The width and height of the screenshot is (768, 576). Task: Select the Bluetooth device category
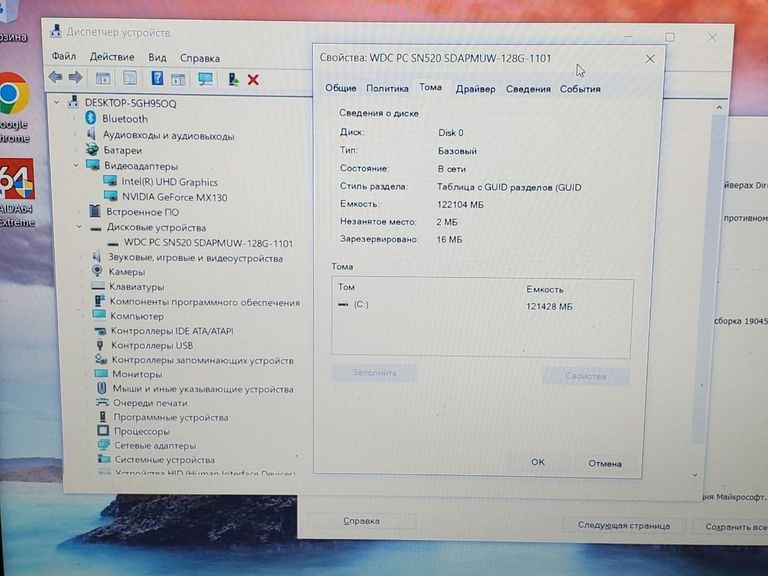click(x=124, y=119)
